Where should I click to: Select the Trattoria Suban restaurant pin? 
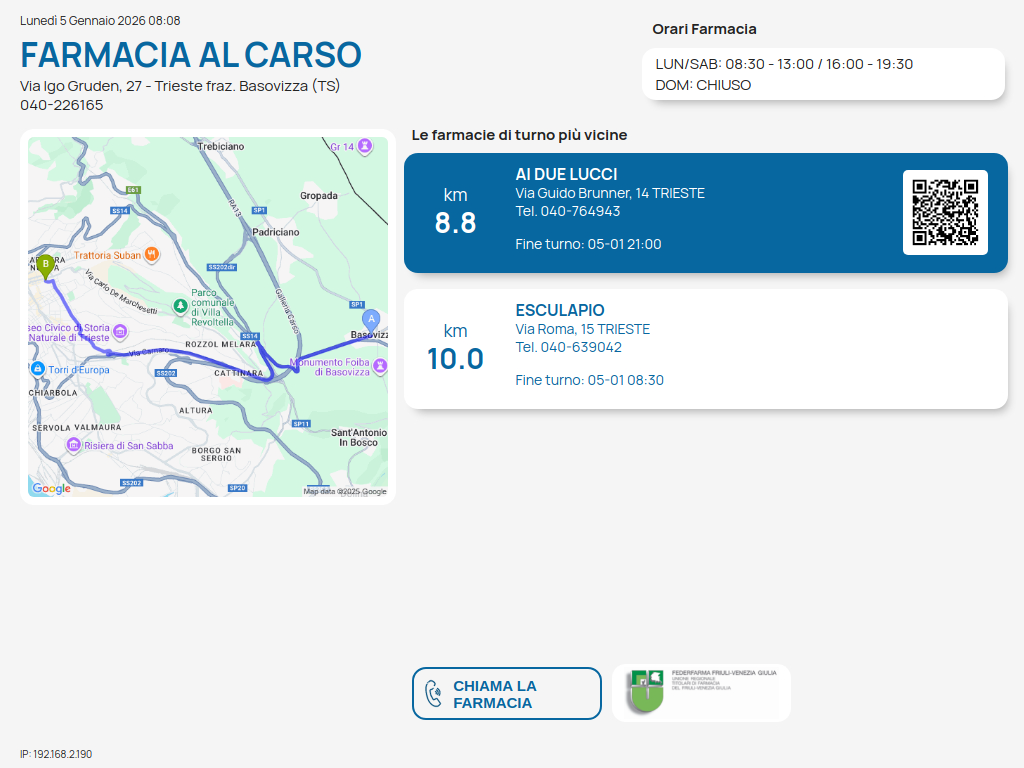point(152,254)
